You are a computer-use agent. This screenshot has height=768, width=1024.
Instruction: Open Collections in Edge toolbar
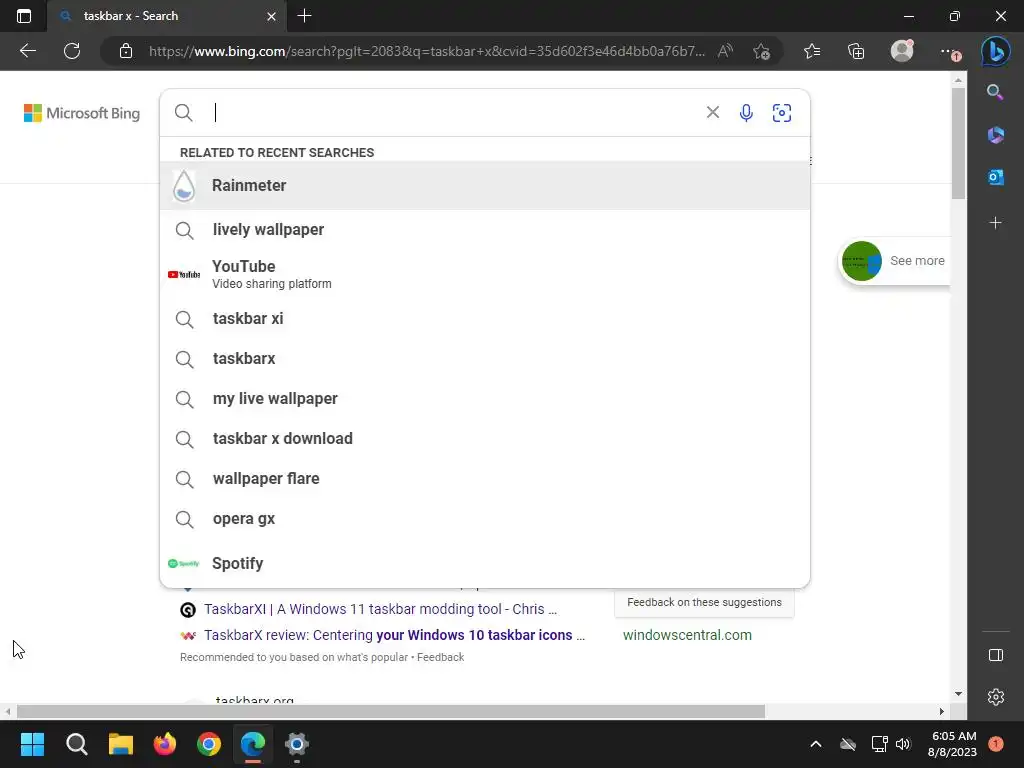(x=856, y=51)
